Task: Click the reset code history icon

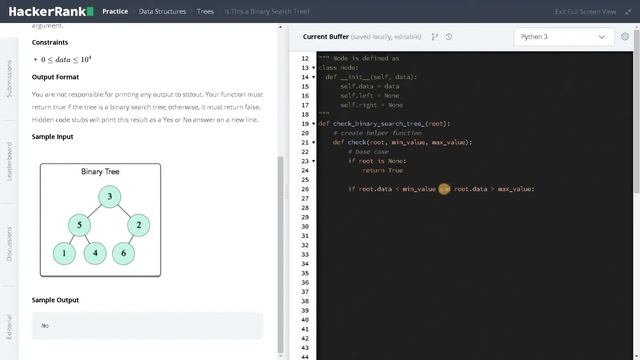Action: (x=449, y=37)
